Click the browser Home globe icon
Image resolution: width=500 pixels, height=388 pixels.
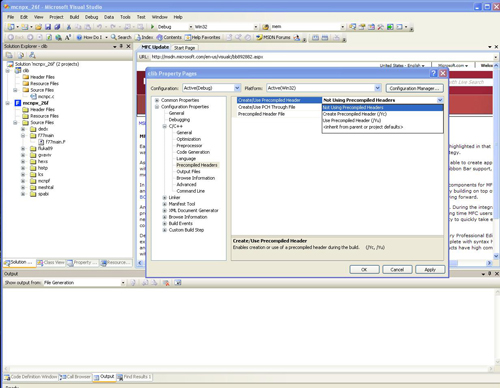58,37
